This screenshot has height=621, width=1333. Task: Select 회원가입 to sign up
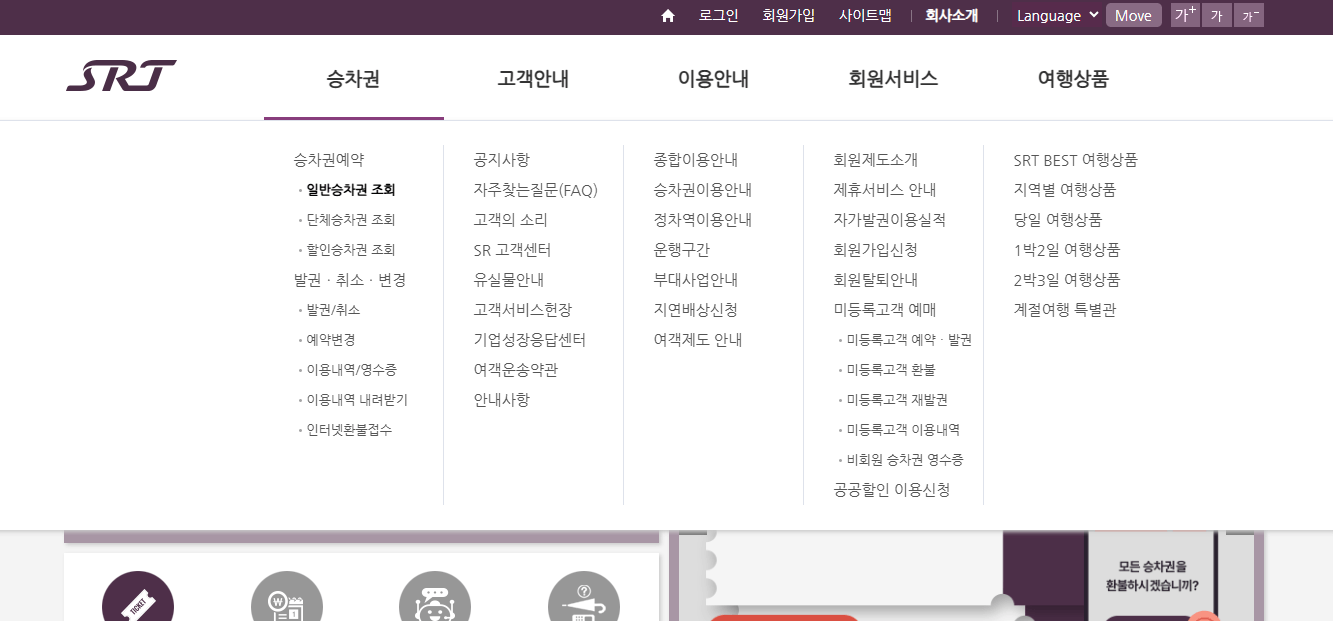(789, 15)
